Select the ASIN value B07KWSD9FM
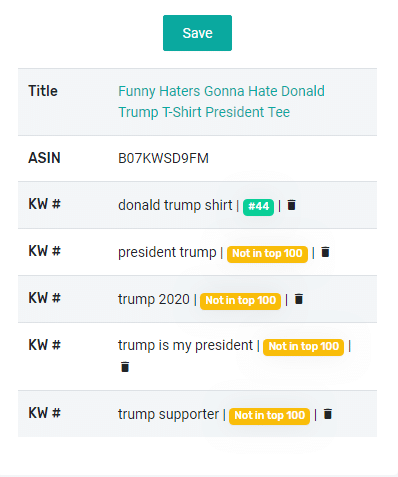The height and width of the screenshot is (477, 398). [x=163, y=158]
